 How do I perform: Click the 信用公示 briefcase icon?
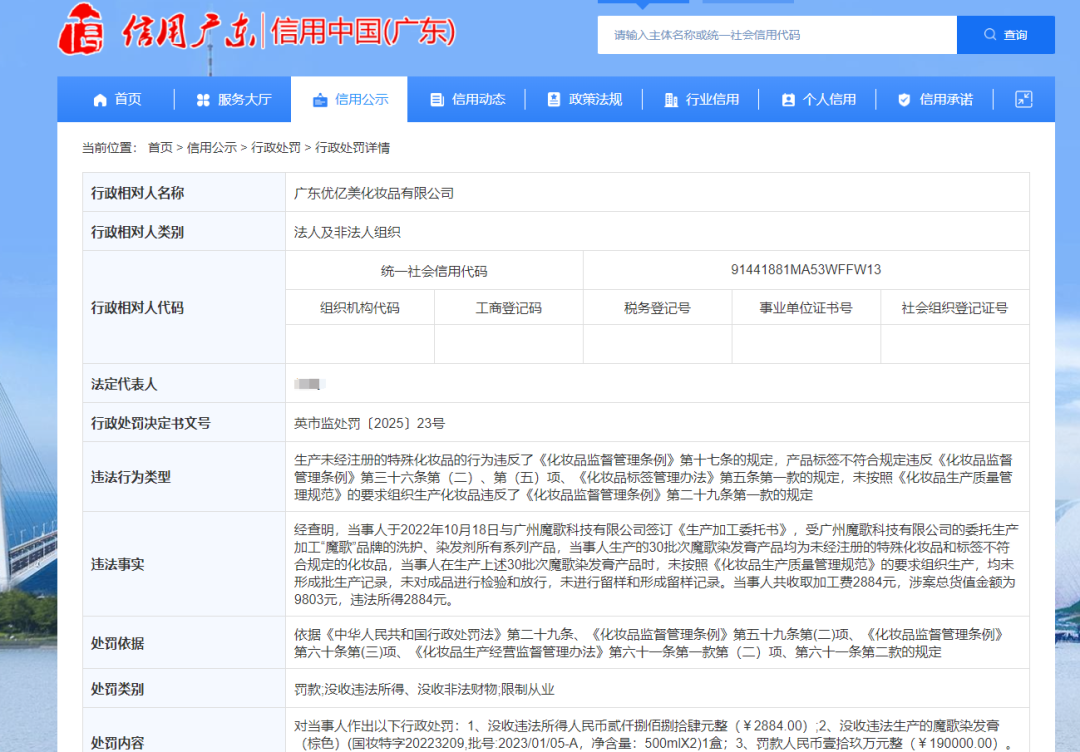coord(320,100)
